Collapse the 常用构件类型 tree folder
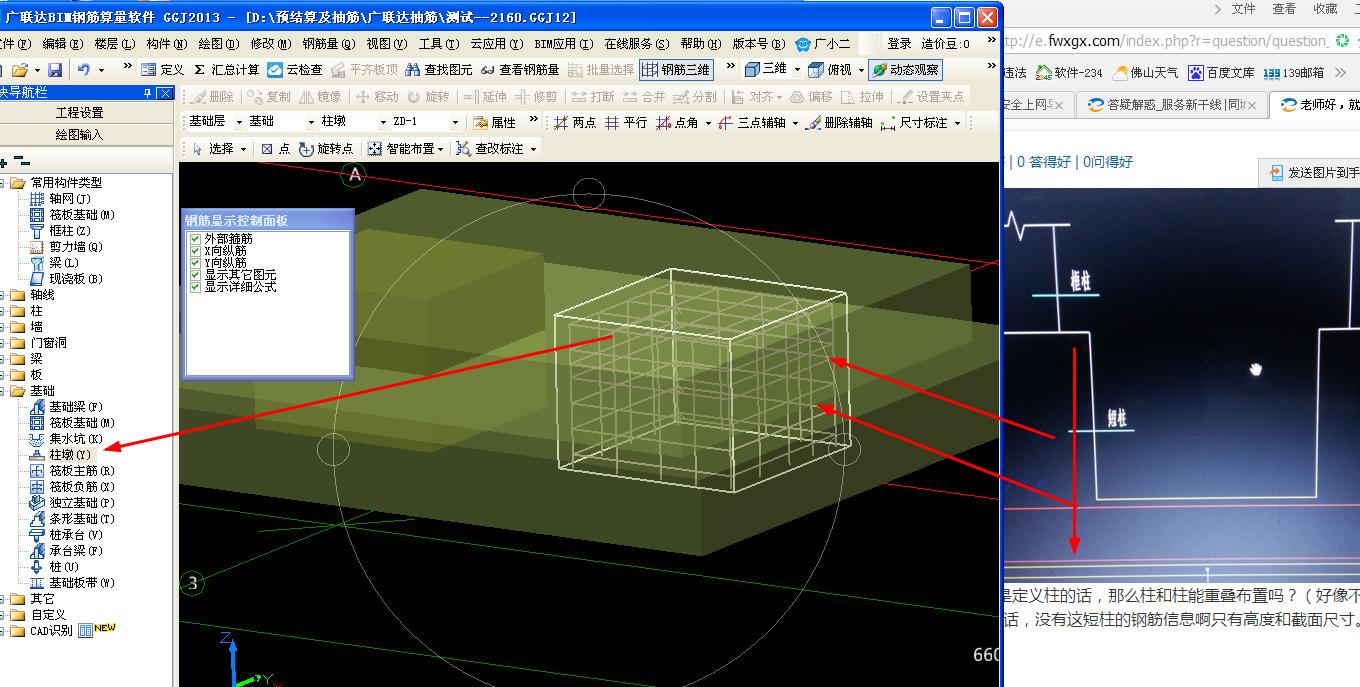The image size is (1360, 687). (x=3, y=183)
